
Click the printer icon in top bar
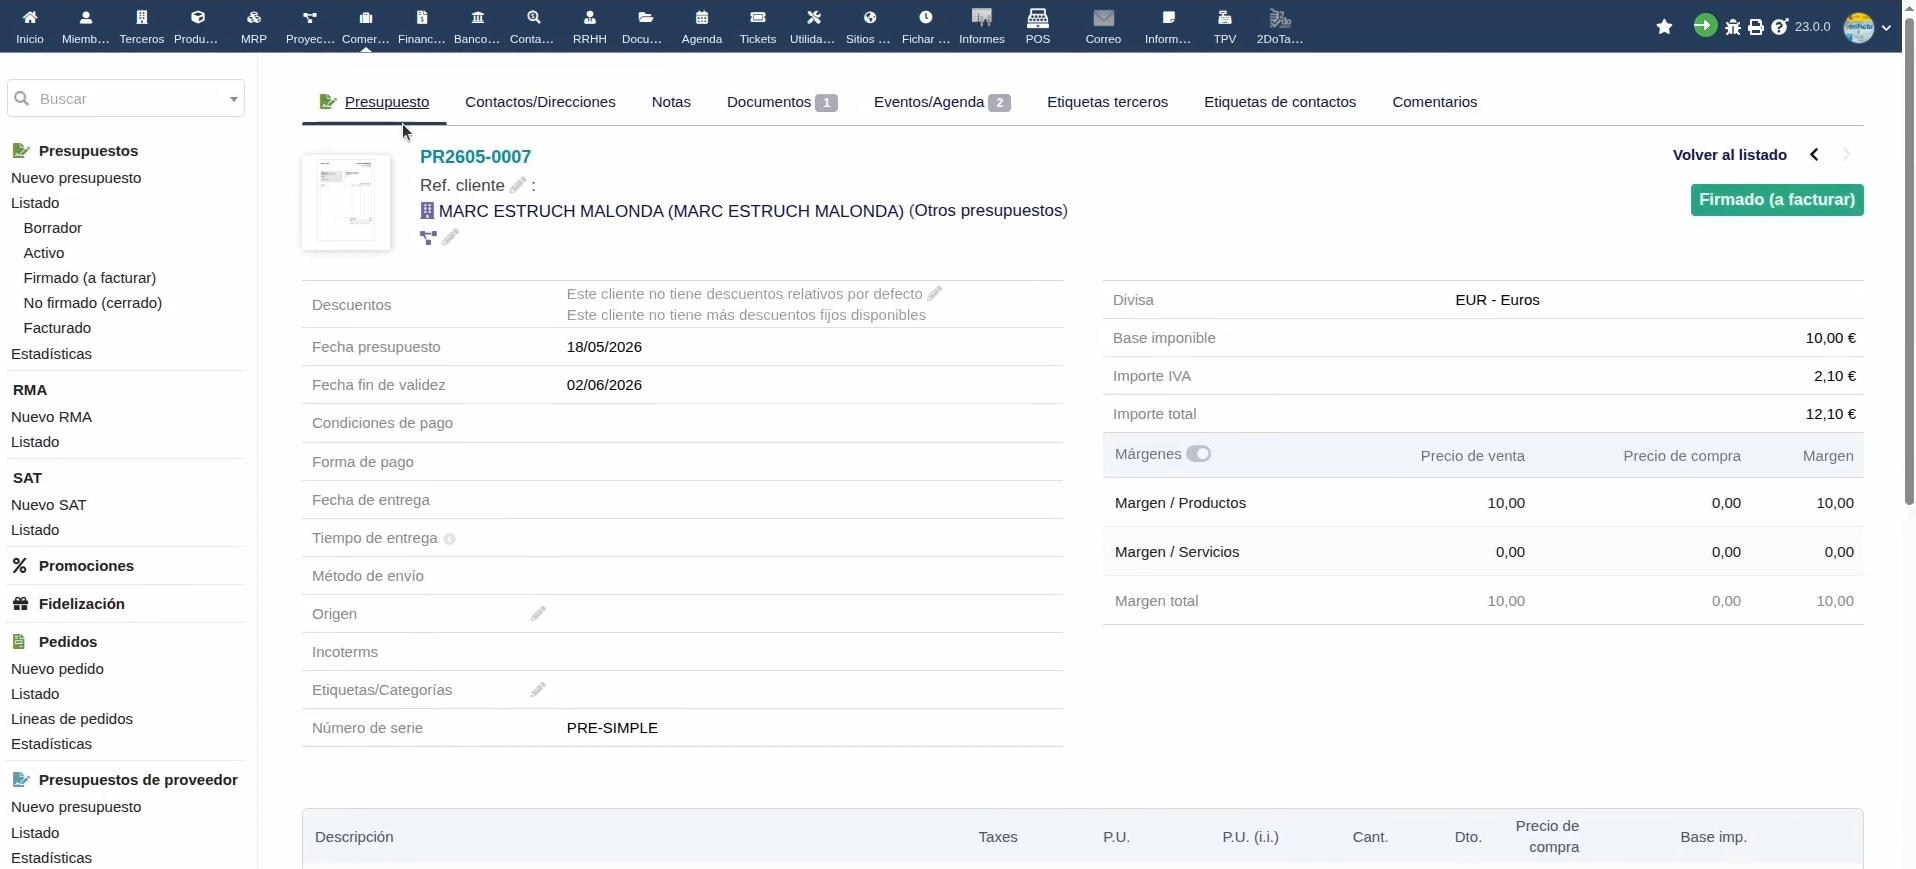tap(1756, 27)
